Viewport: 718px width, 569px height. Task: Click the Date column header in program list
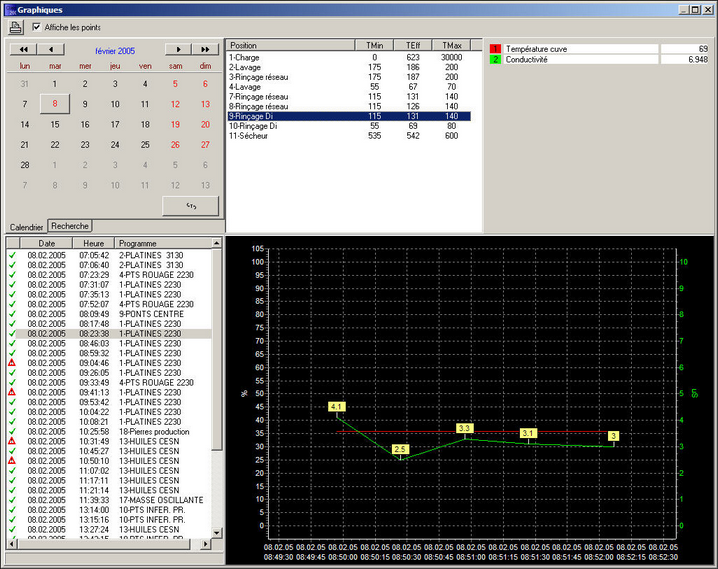(x=46, y=244)
